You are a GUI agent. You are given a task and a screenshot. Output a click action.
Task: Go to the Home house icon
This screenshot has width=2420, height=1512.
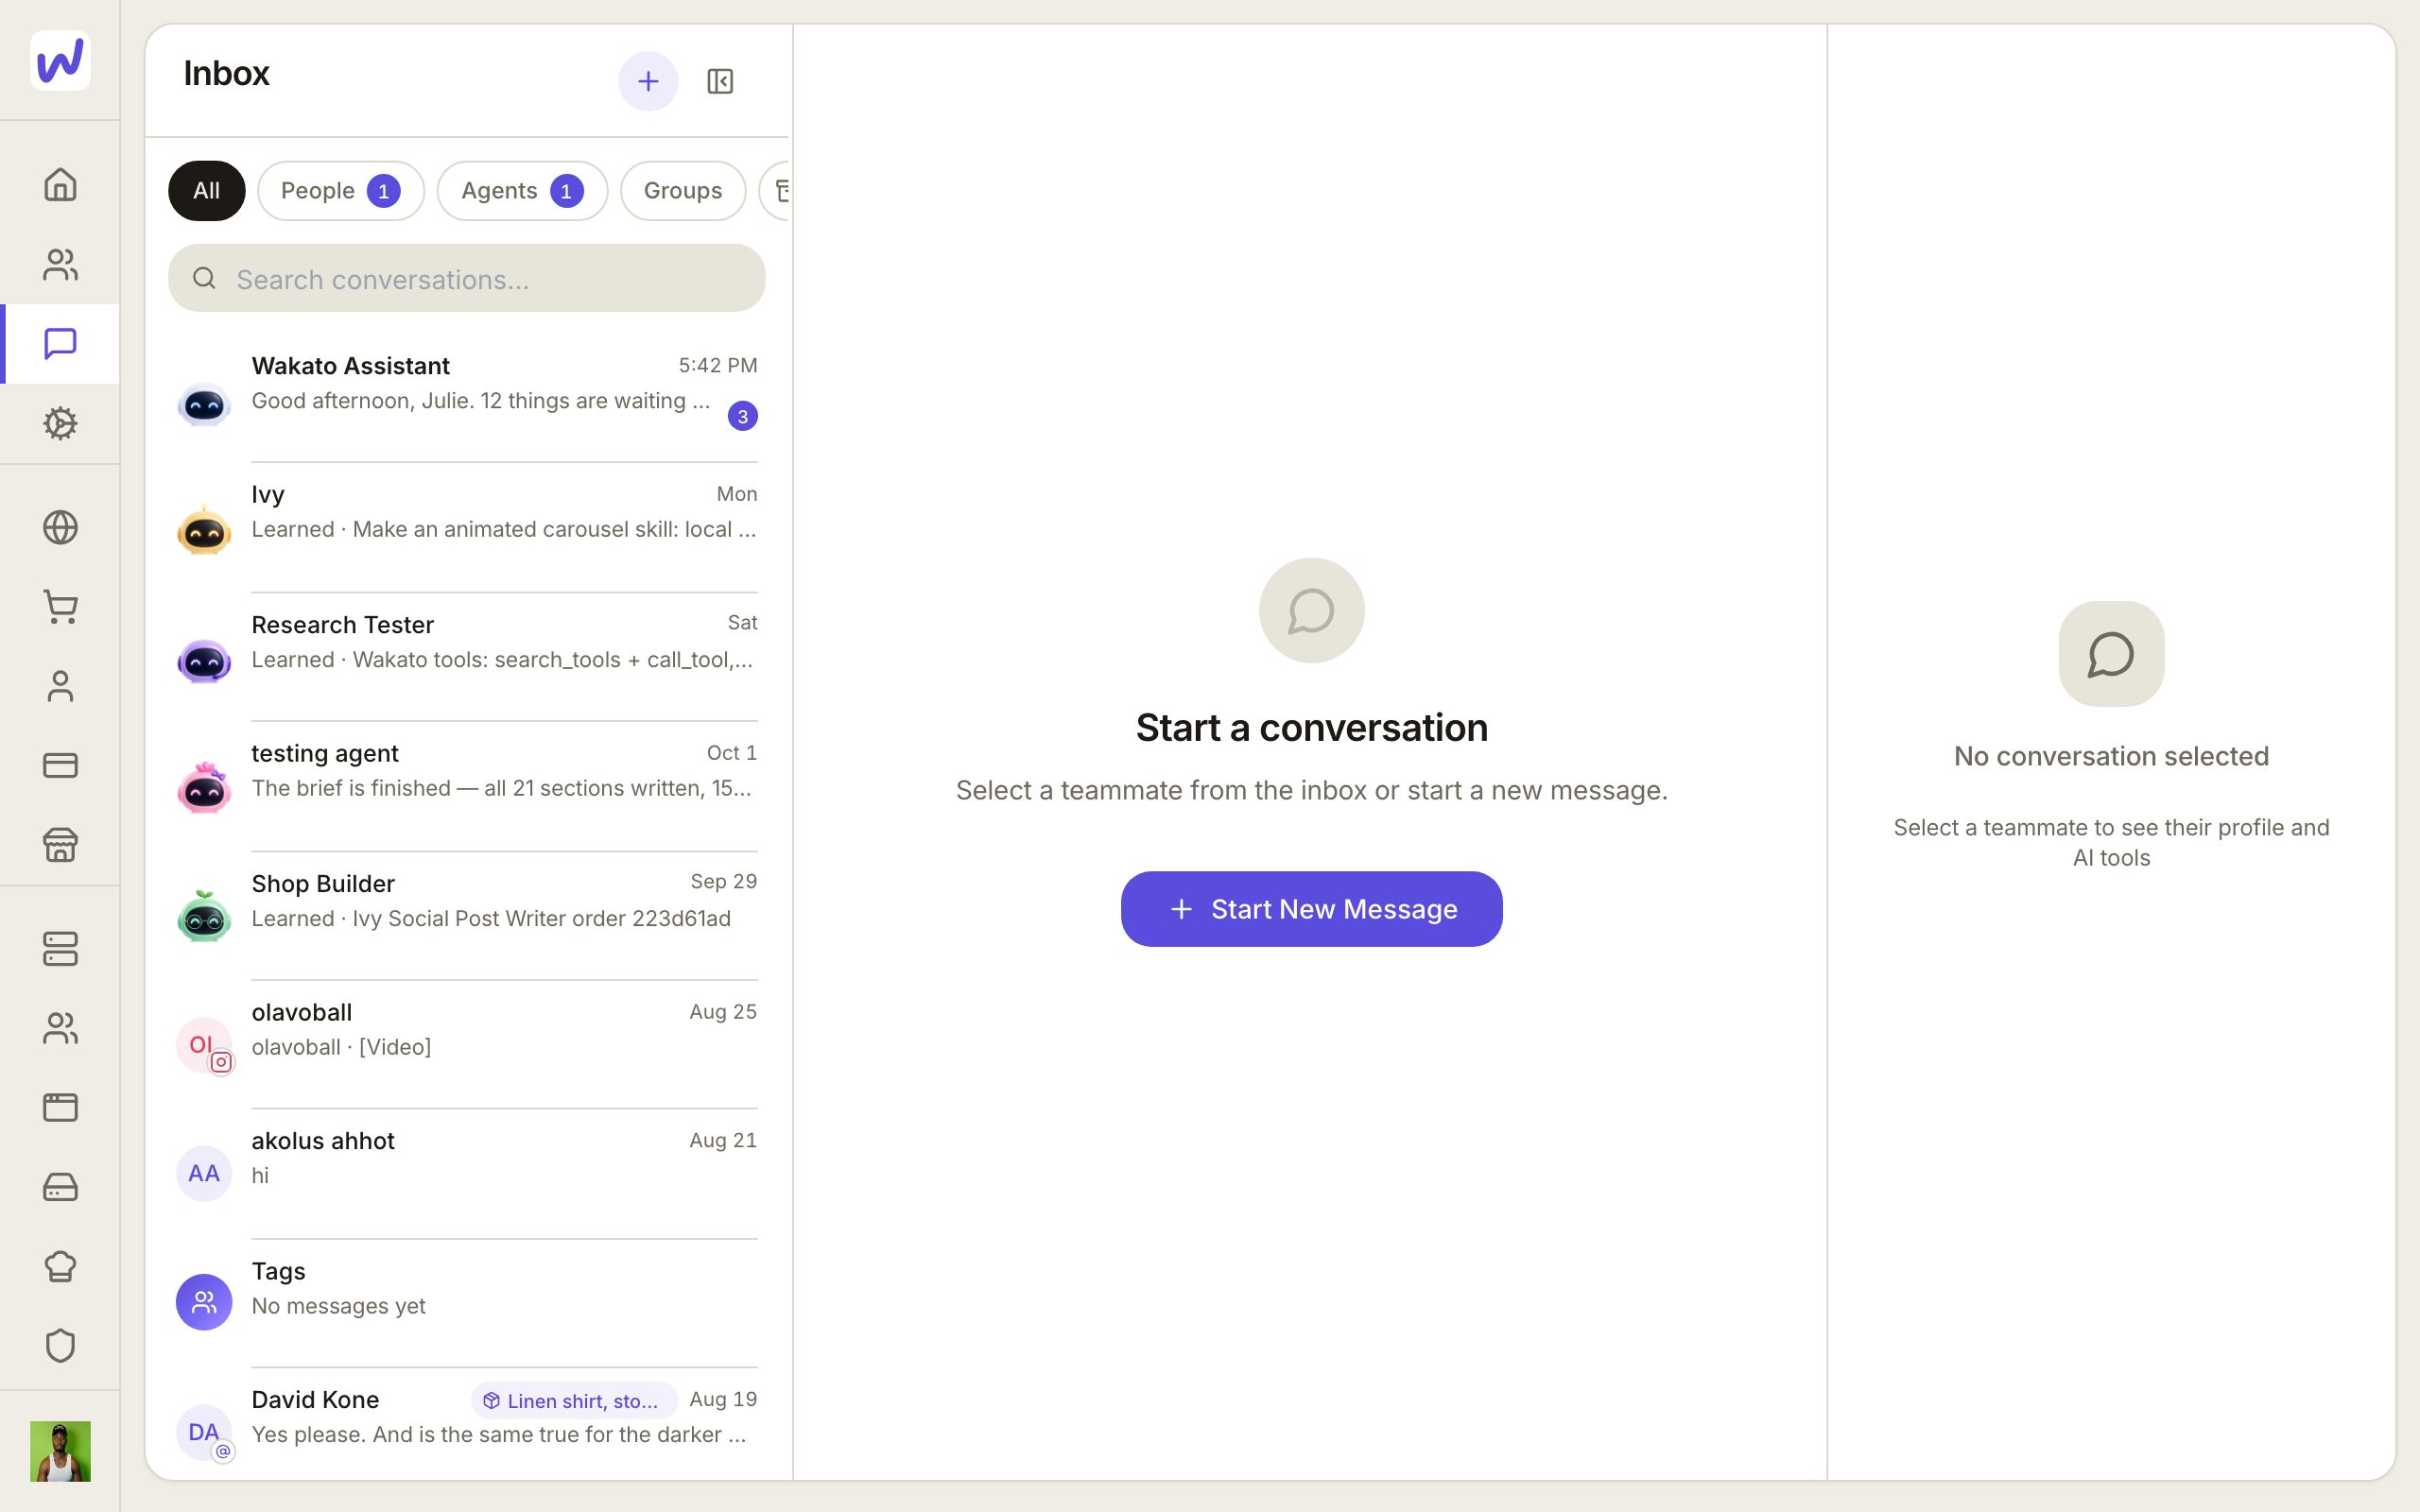(60, 185)
